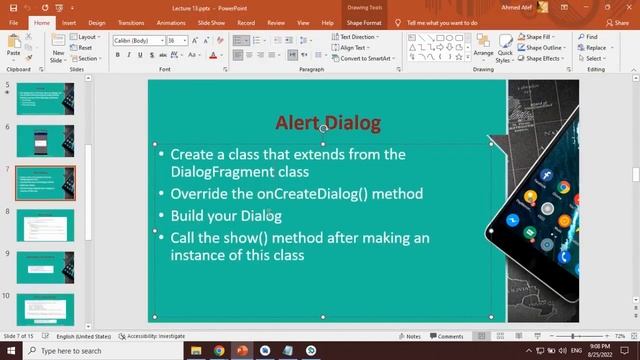Open the Select dropdown
Image resolution: width=640 pixels, height=360 pixels.
coord(592,58)
